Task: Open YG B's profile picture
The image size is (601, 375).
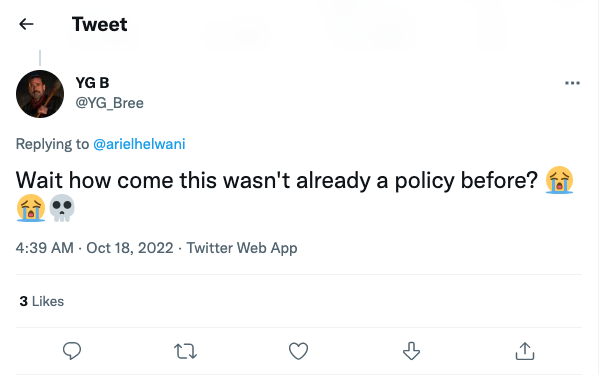Action: 40,94
